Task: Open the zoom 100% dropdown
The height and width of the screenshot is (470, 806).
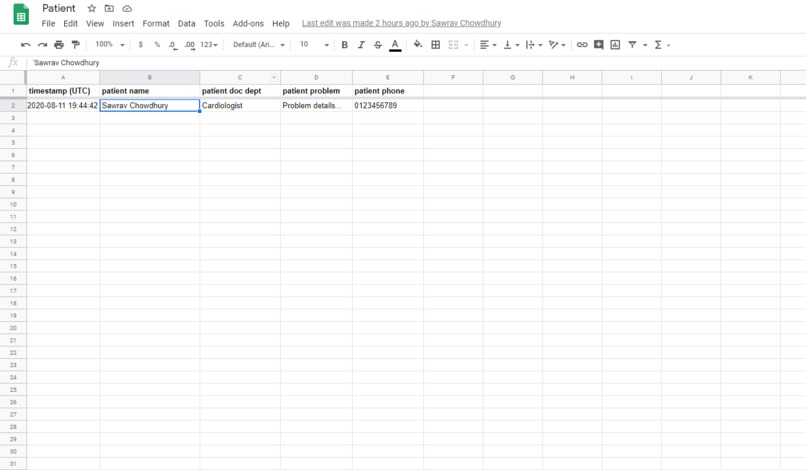Action: [109, 45]
